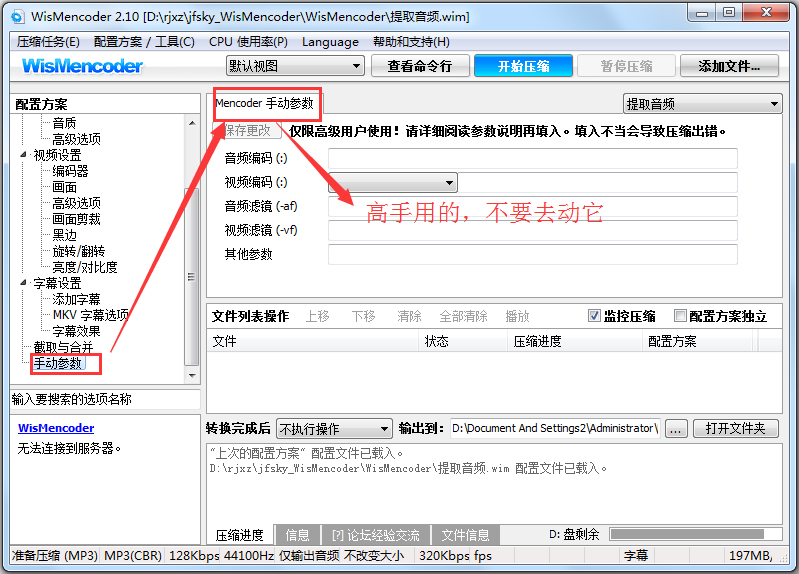The image size is (799, 574).
Task: Select the Mencoder 手动参数 tab
Action: pyautogui.click(x=265, y=103)
